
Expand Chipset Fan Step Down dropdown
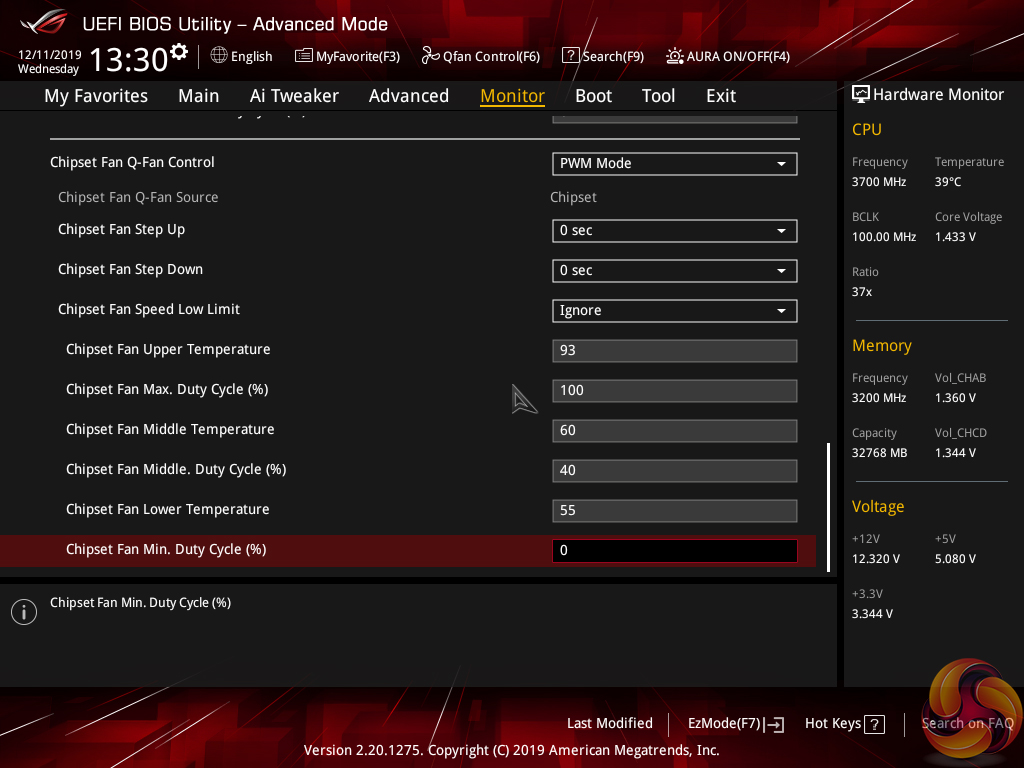tap(674, 270)
